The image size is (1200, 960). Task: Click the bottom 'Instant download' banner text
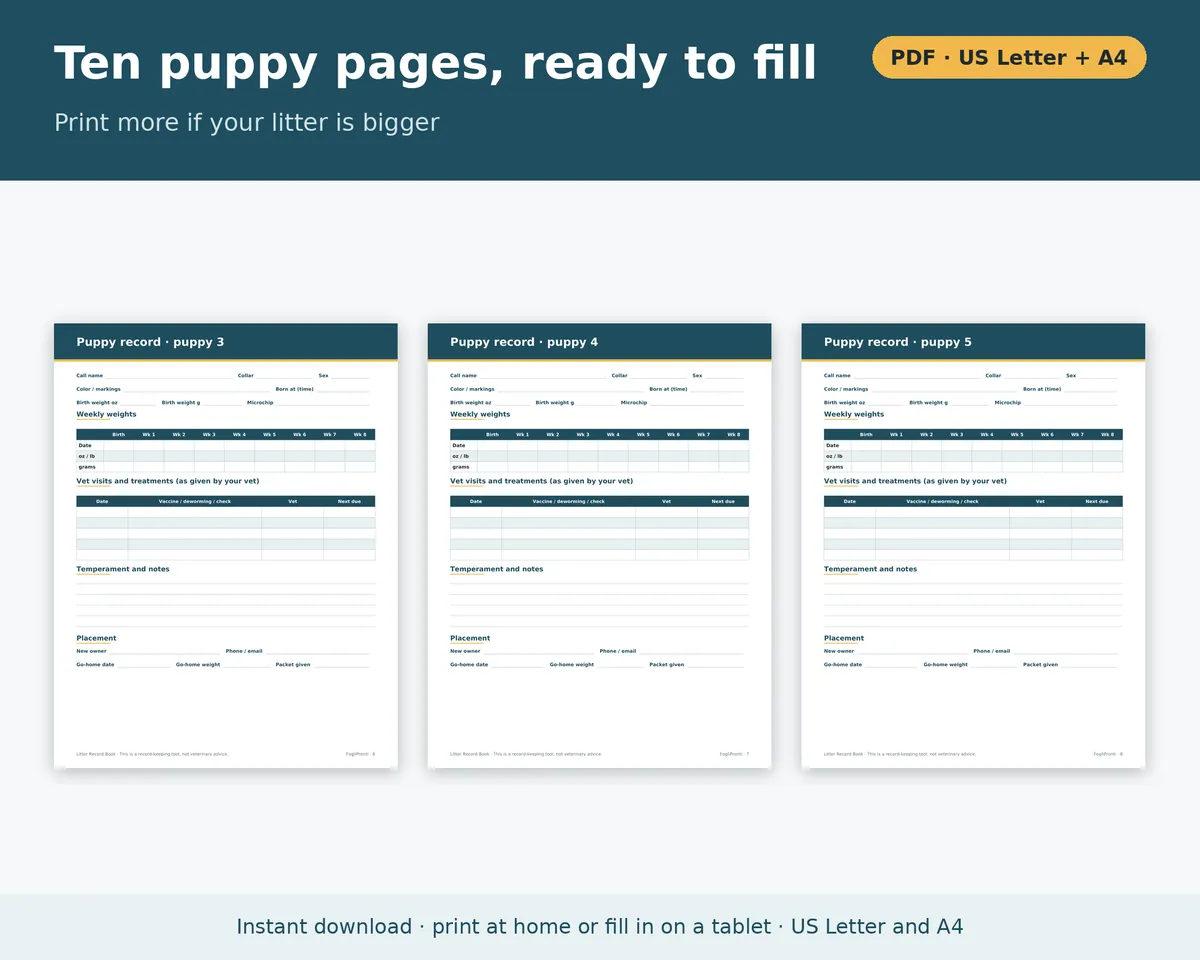click(600, 927)
